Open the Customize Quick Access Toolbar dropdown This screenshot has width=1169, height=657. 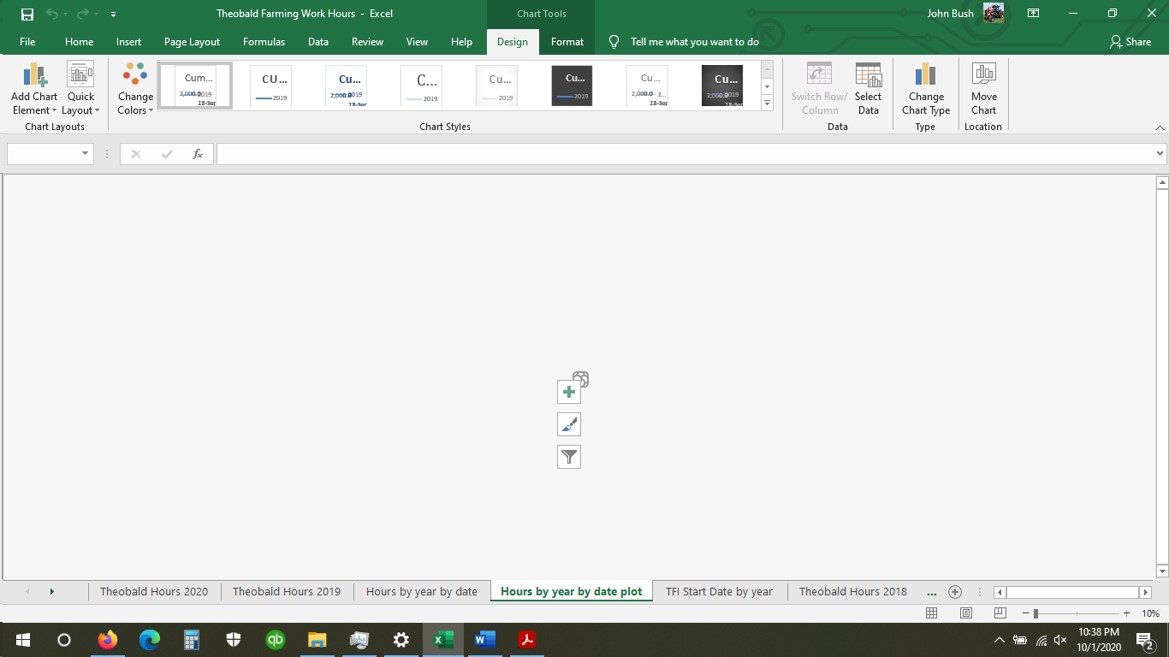[x=113, y=13]
